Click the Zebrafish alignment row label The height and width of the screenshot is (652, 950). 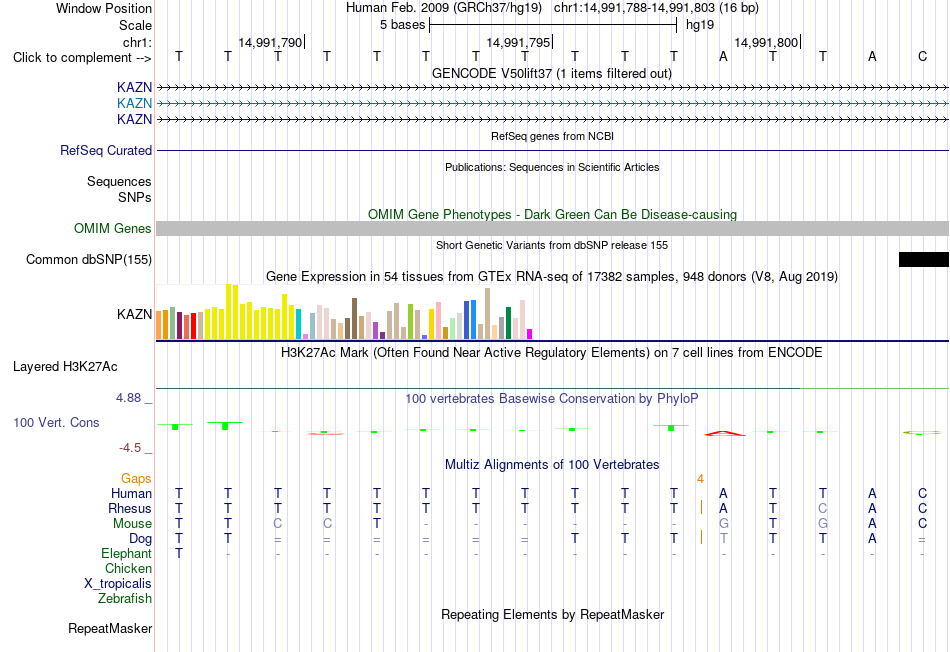125,598
